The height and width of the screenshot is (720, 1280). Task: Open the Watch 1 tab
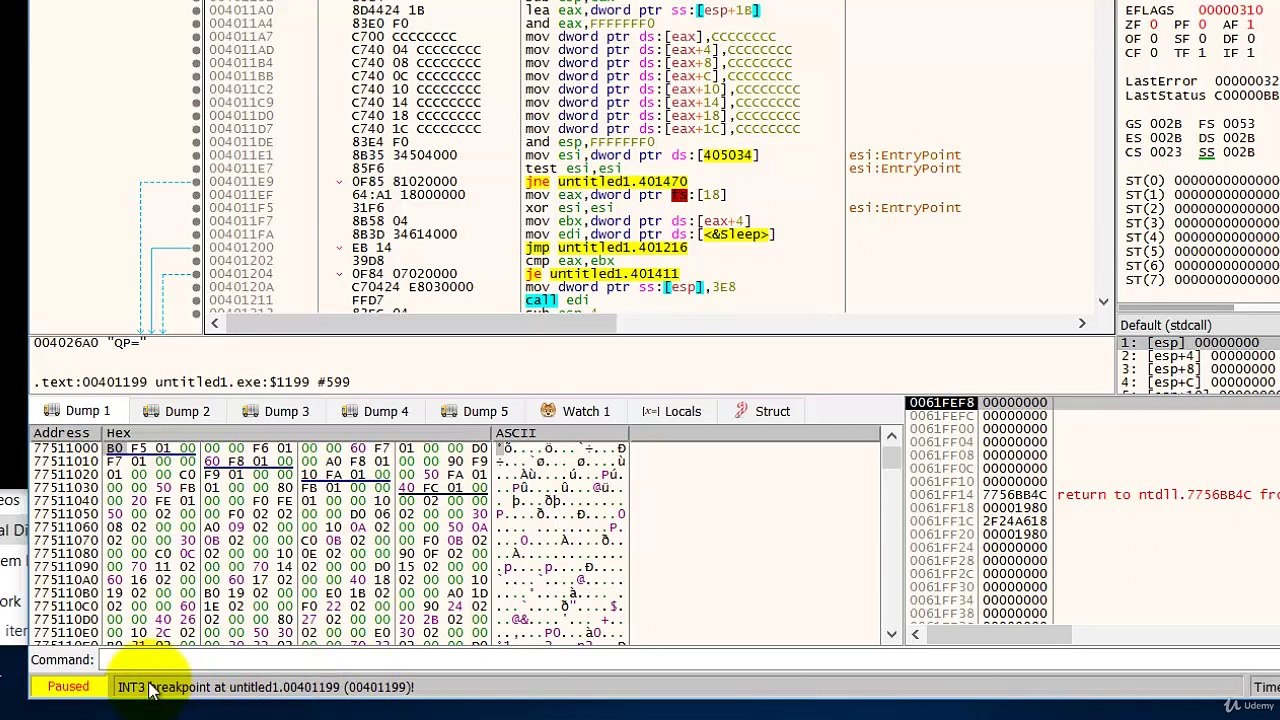pos(575,411)
